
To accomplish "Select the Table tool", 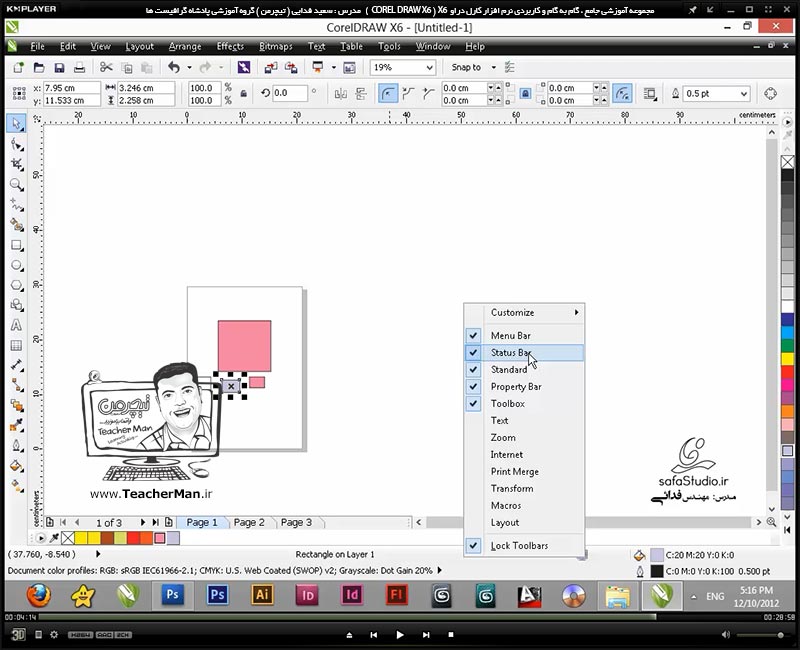I will [16, 345].
